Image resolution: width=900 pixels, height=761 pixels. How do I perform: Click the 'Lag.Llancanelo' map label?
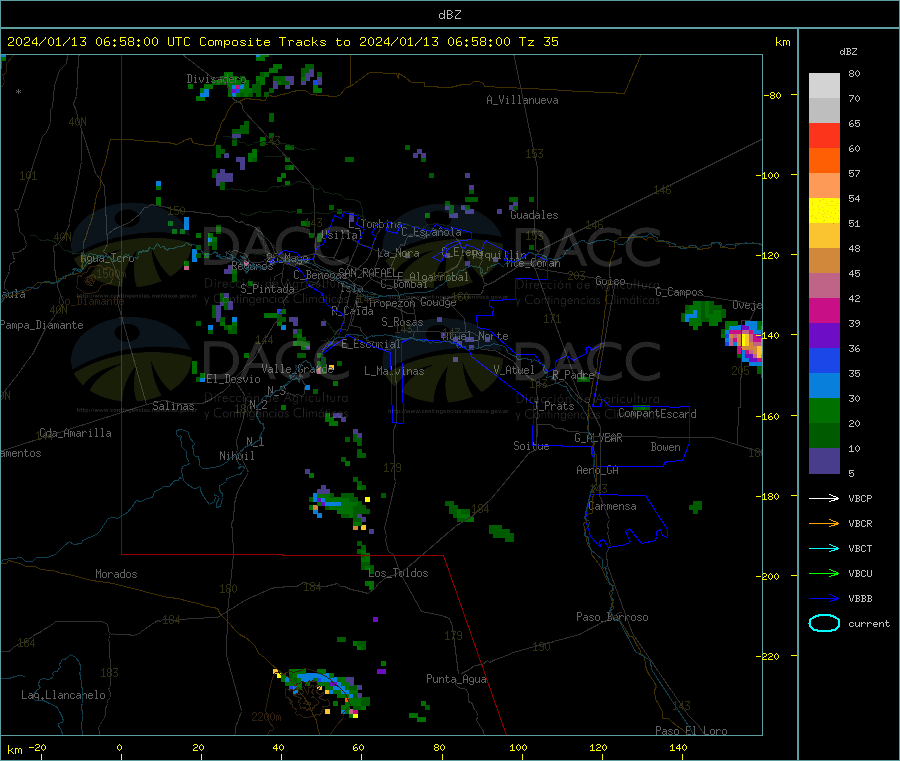point(63,695)
